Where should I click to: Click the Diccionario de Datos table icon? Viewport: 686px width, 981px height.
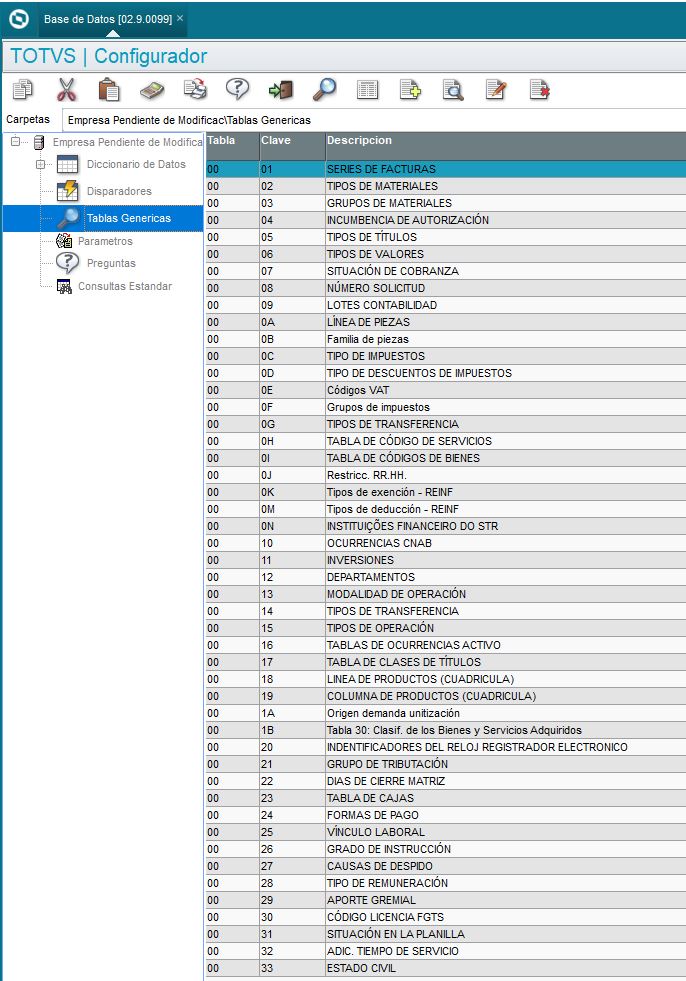68,165
